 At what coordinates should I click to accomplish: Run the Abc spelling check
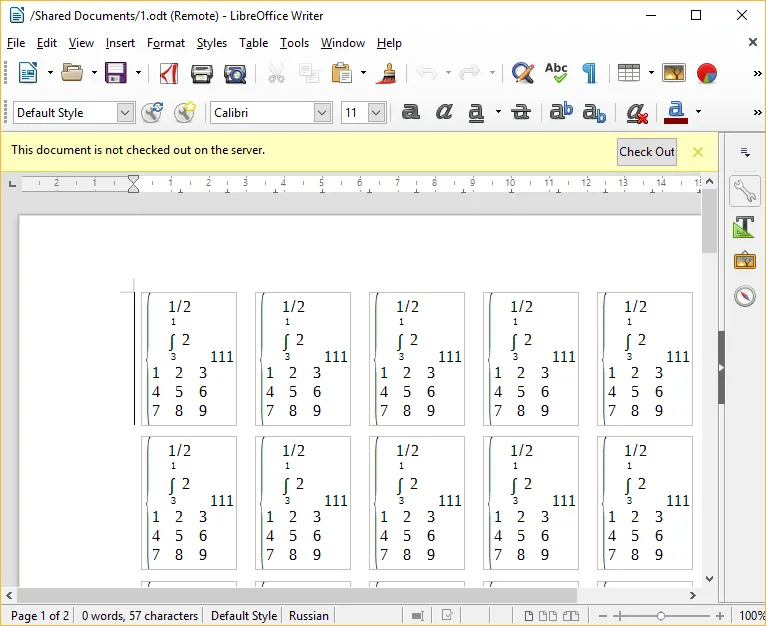(556, 73)
